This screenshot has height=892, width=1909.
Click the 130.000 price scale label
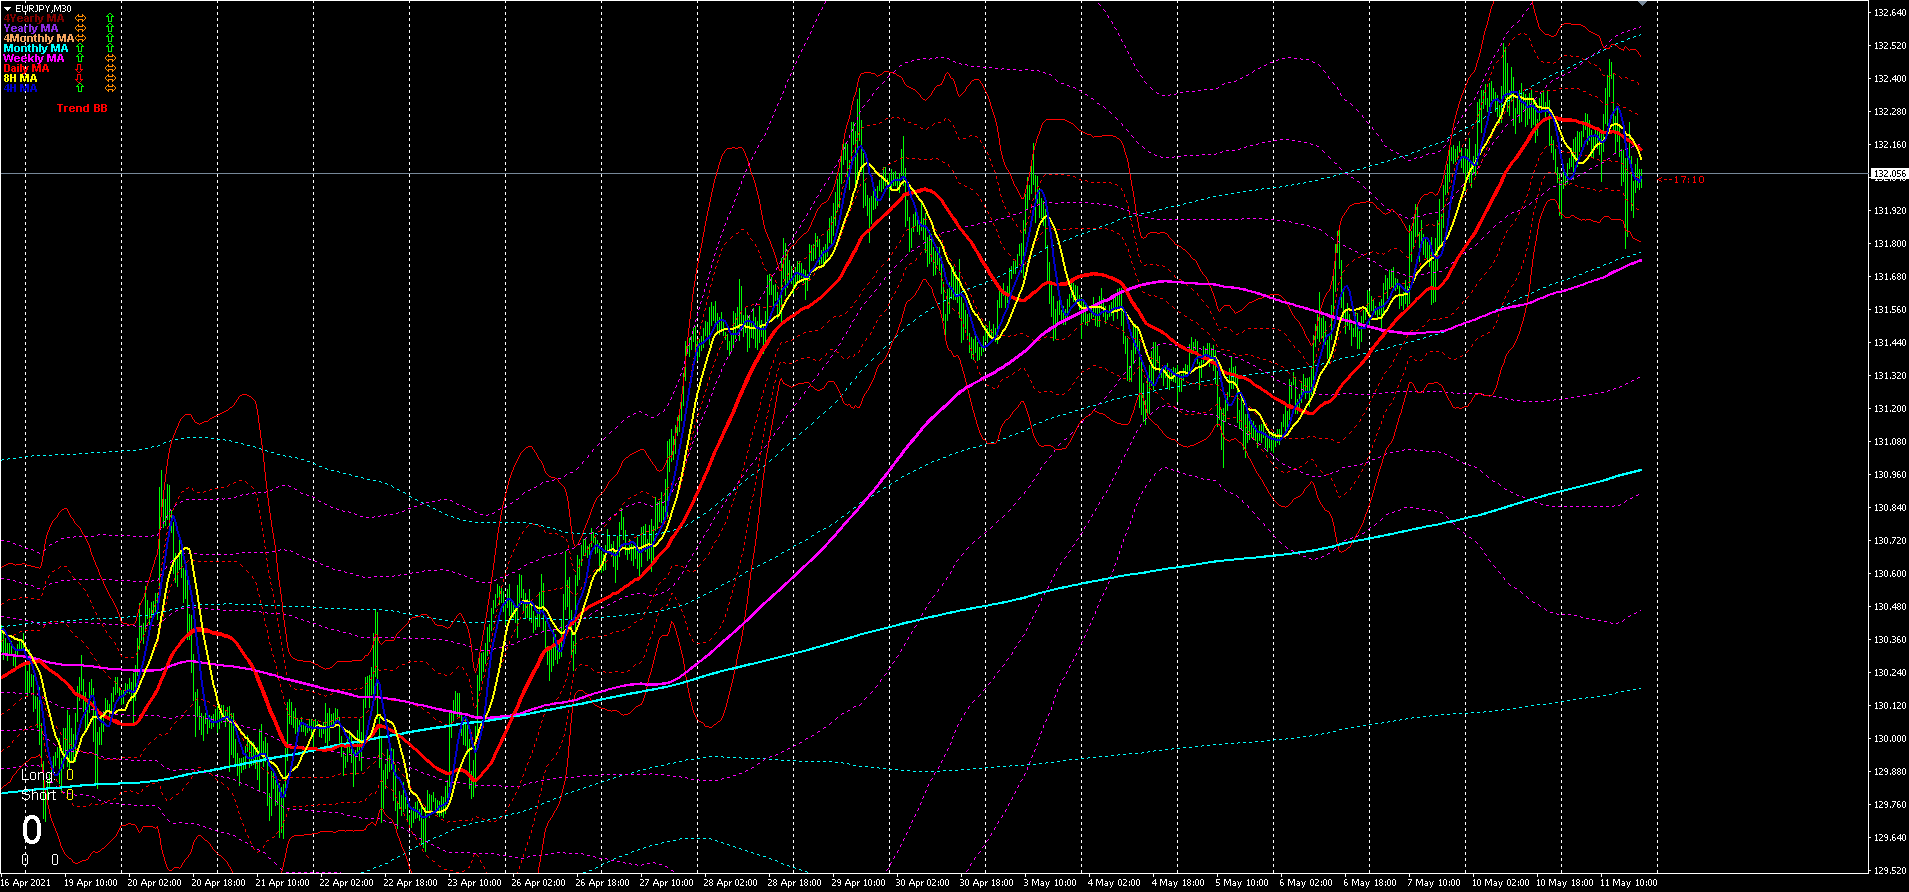[x=1889, y=739]
